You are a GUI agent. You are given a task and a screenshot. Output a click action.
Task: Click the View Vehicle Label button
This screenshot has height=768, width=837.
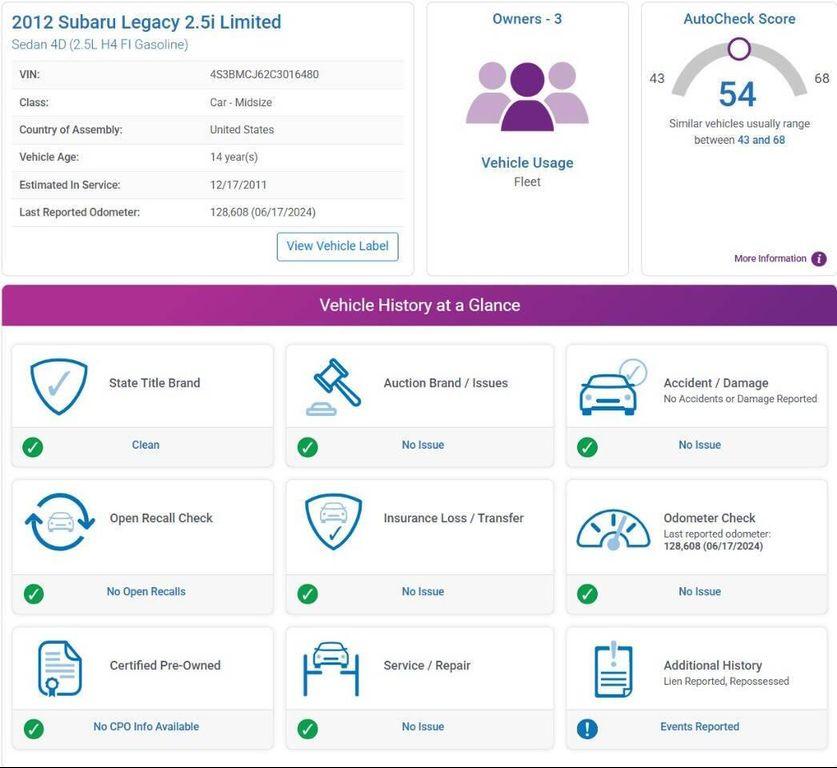(337, 247)
